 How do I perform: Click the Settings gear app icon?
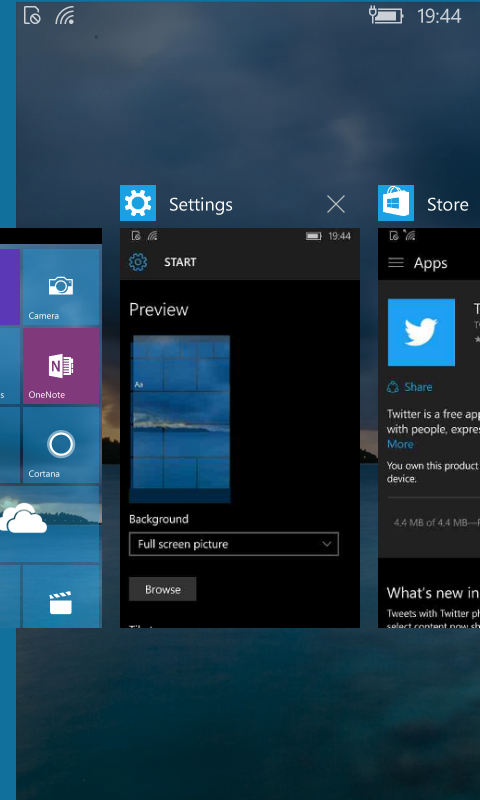coord(138,203)
